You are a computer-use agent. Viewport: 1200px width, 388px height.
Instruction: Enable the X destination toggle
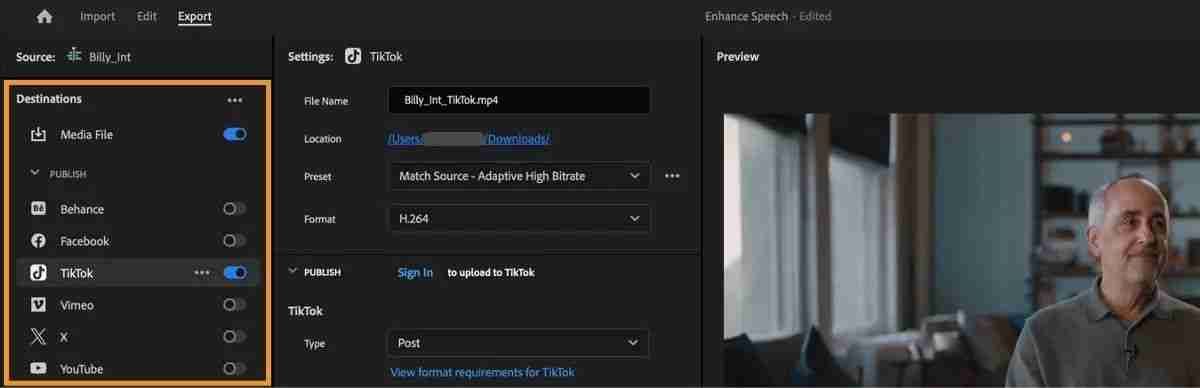click(235, 337)
